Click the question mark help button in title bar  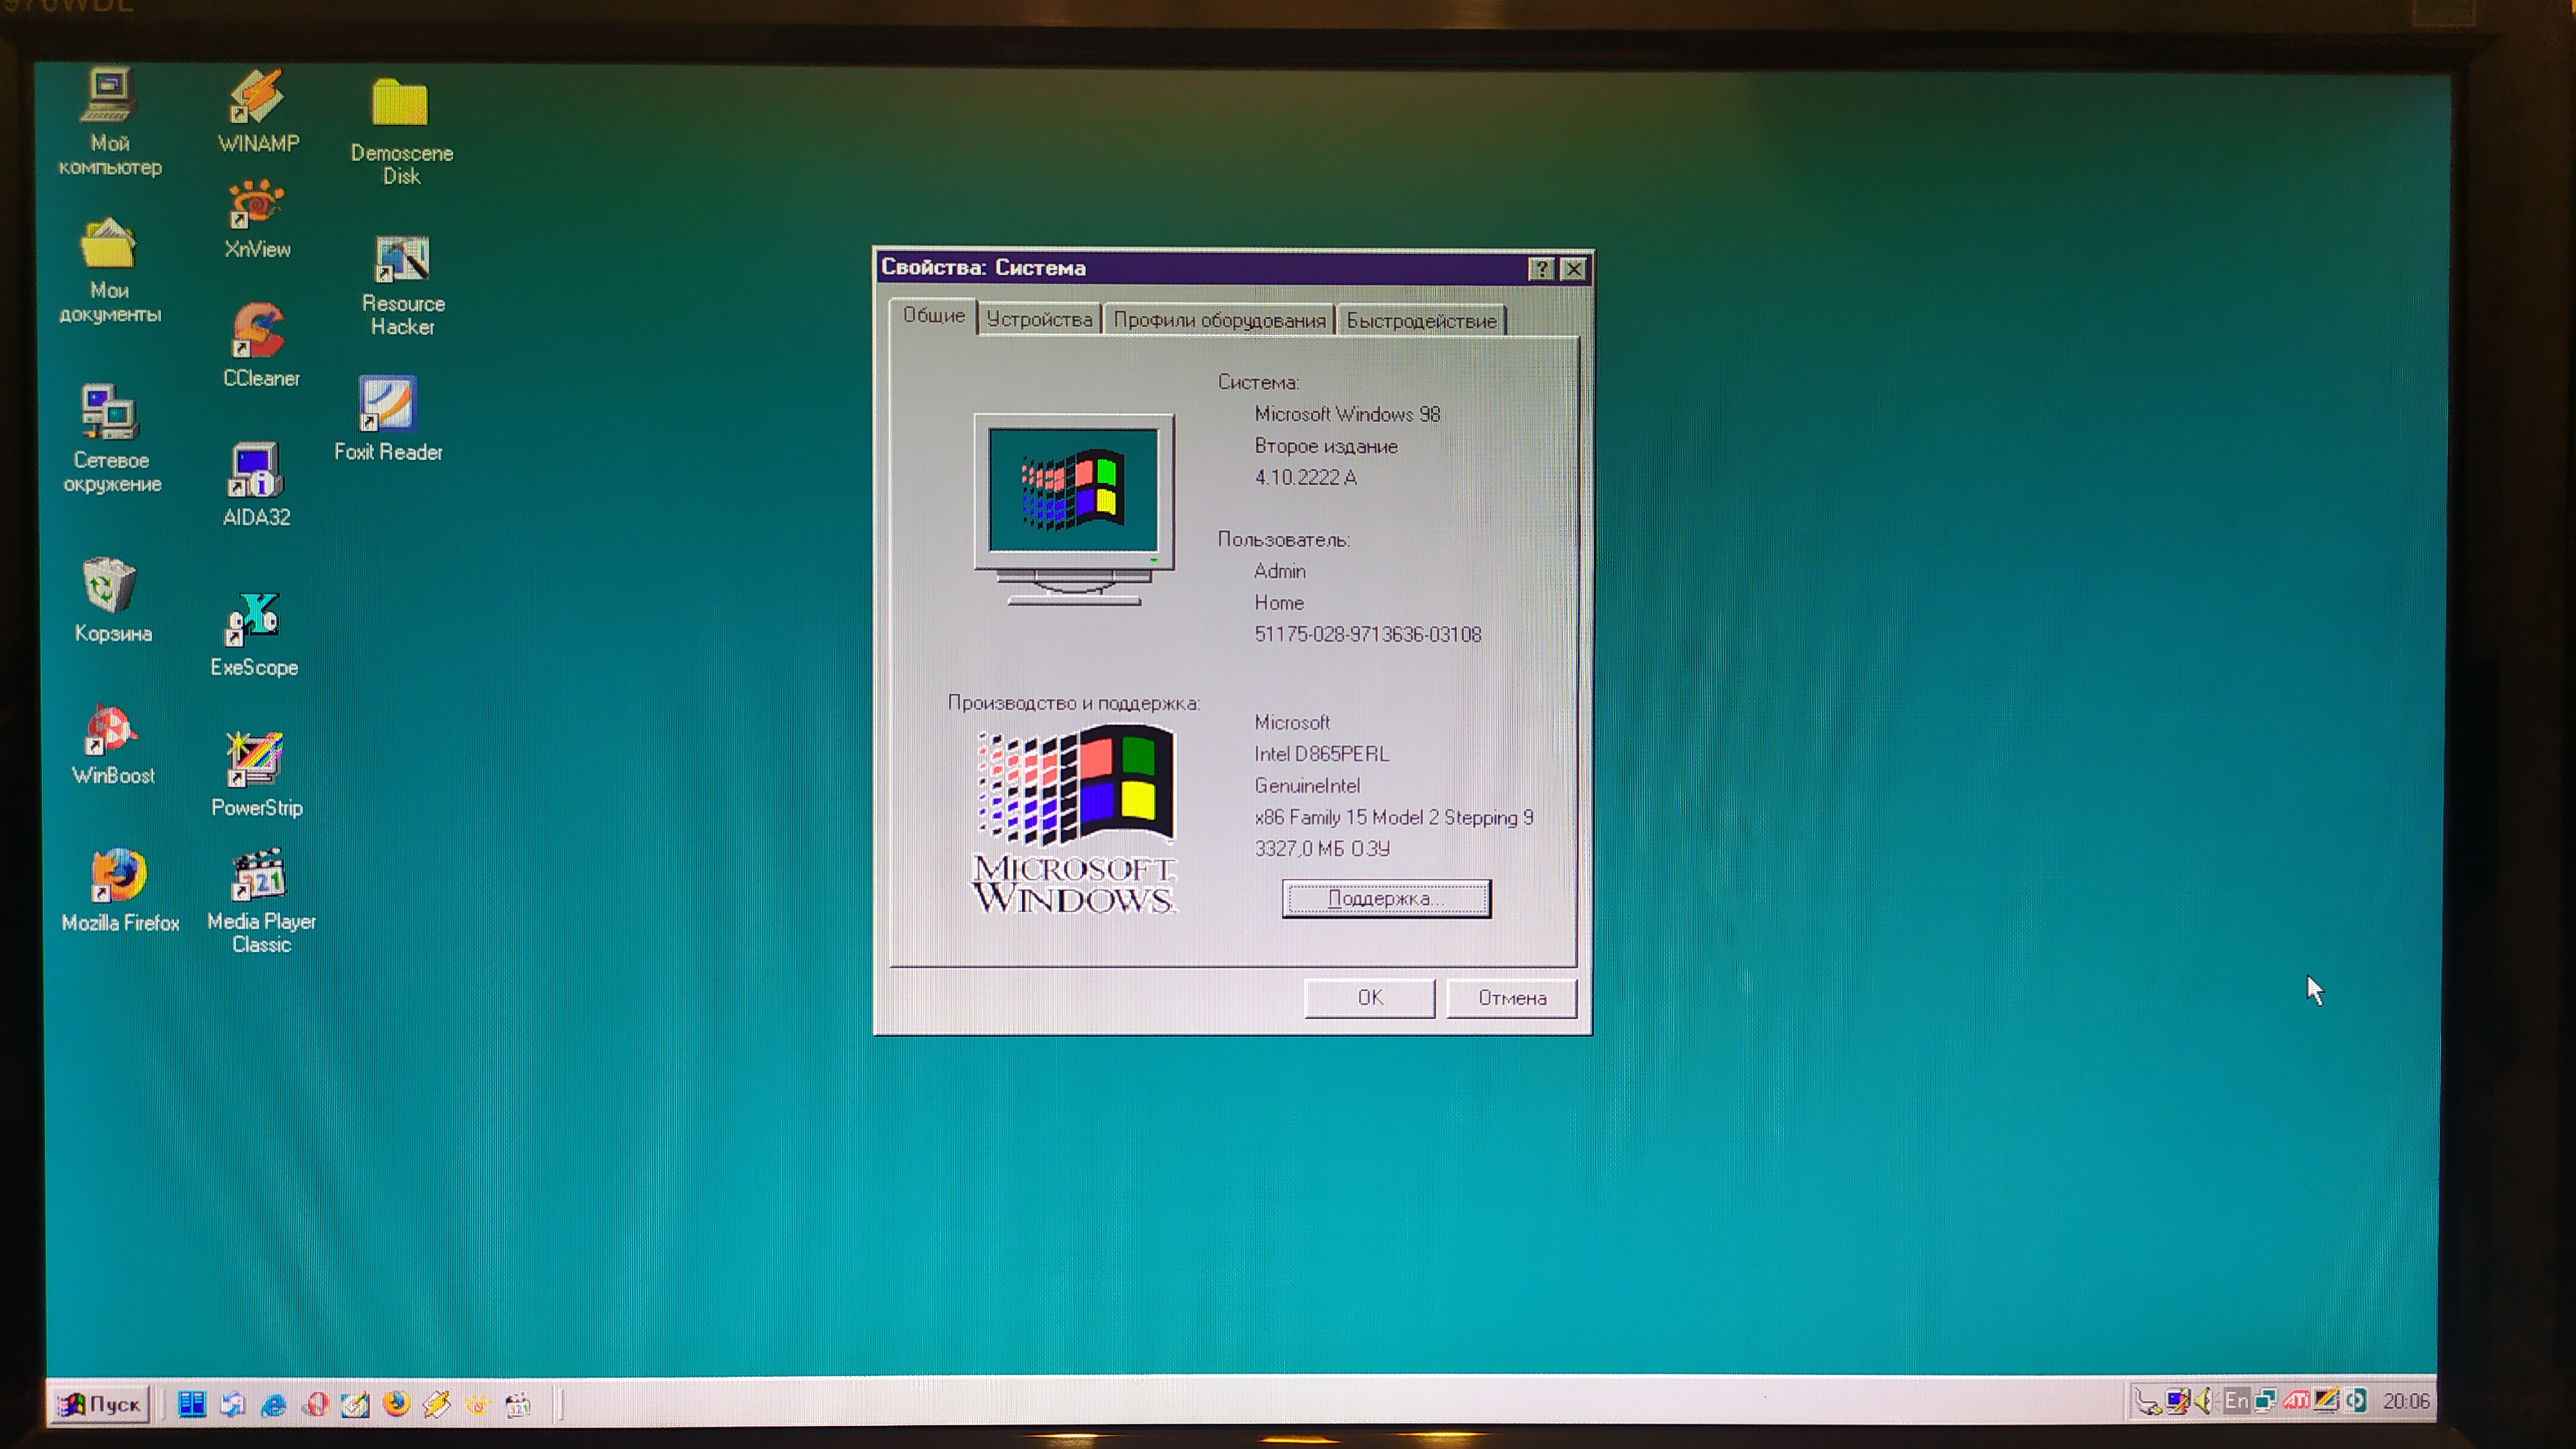point(1541,268)
